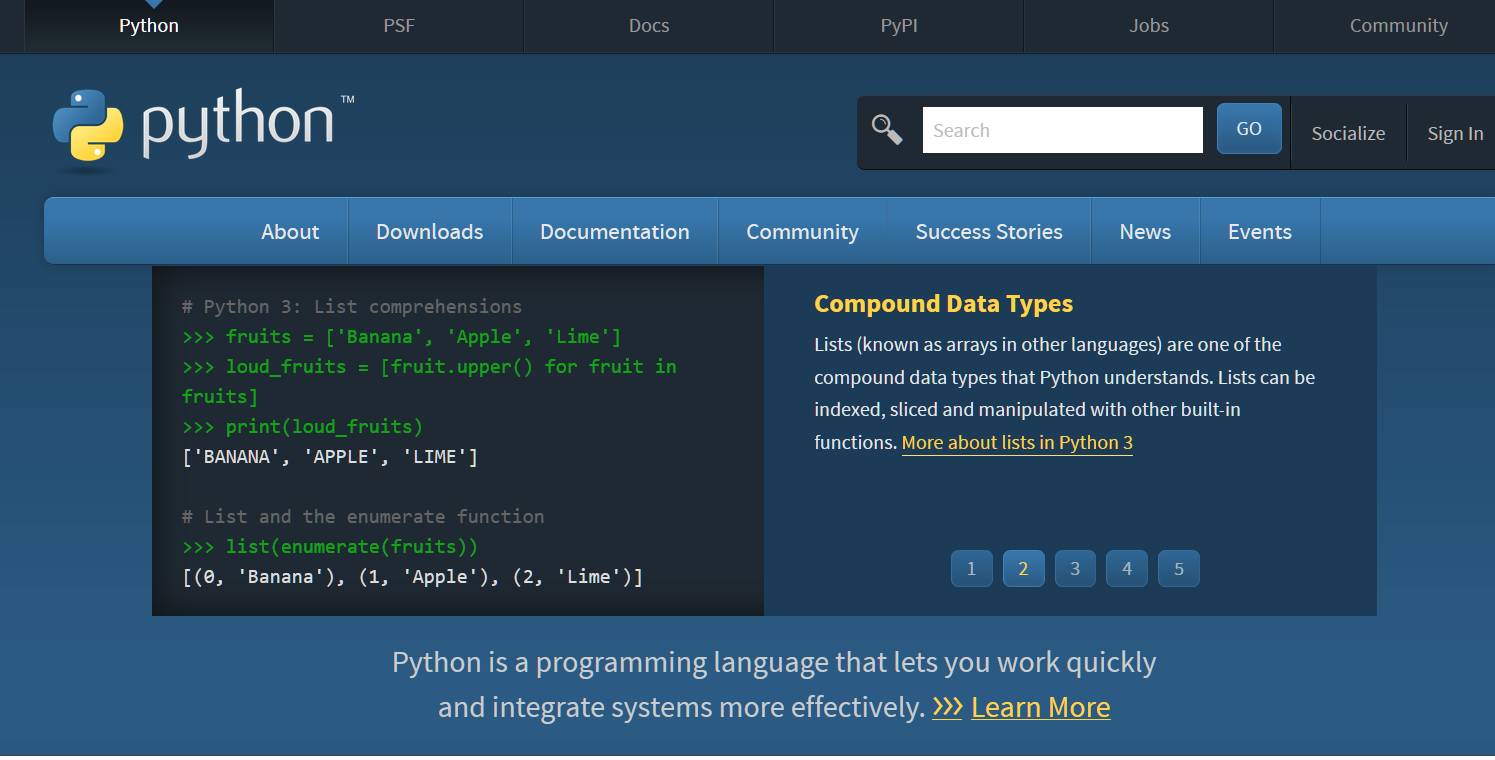1495x760 pixels.
Task: Click the '>>> list(enumerate(fruits))' code line
Action: [330, 547]
